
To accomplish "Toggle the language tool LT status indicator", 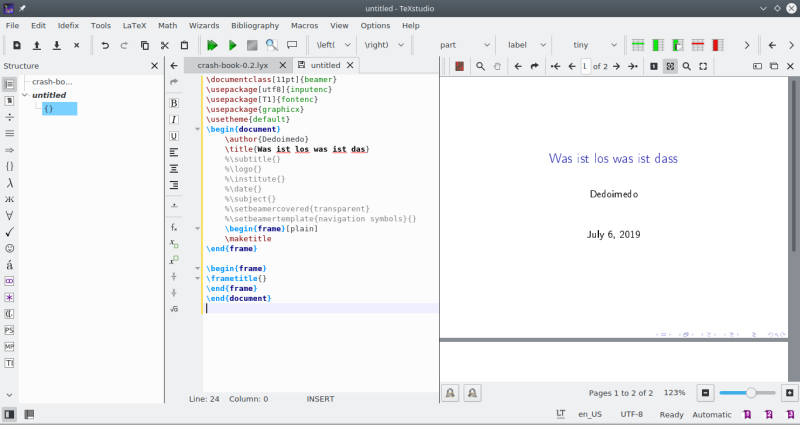I will (x=560, y=414).
